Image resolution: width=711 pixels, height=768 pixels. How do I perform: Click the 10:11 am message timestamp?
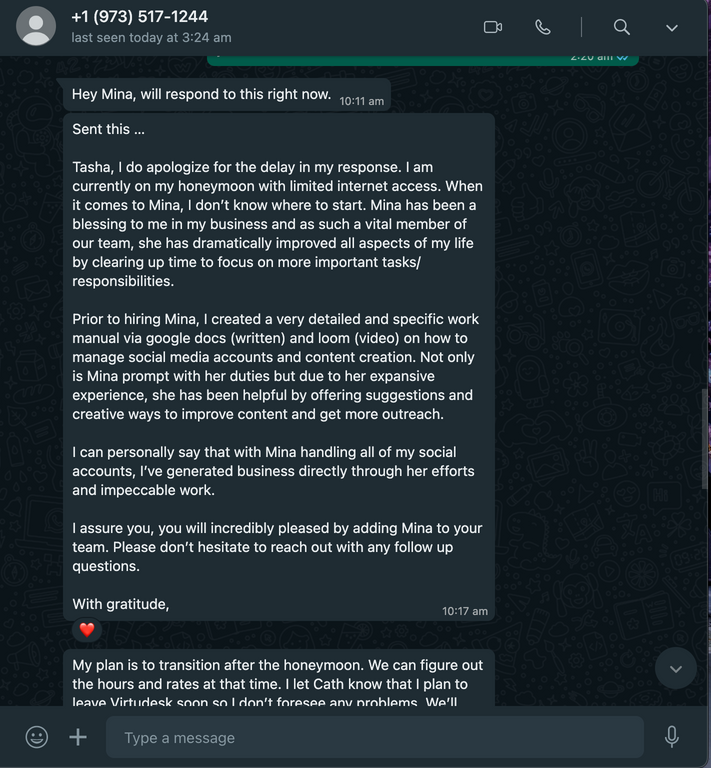tap(361, 101)
